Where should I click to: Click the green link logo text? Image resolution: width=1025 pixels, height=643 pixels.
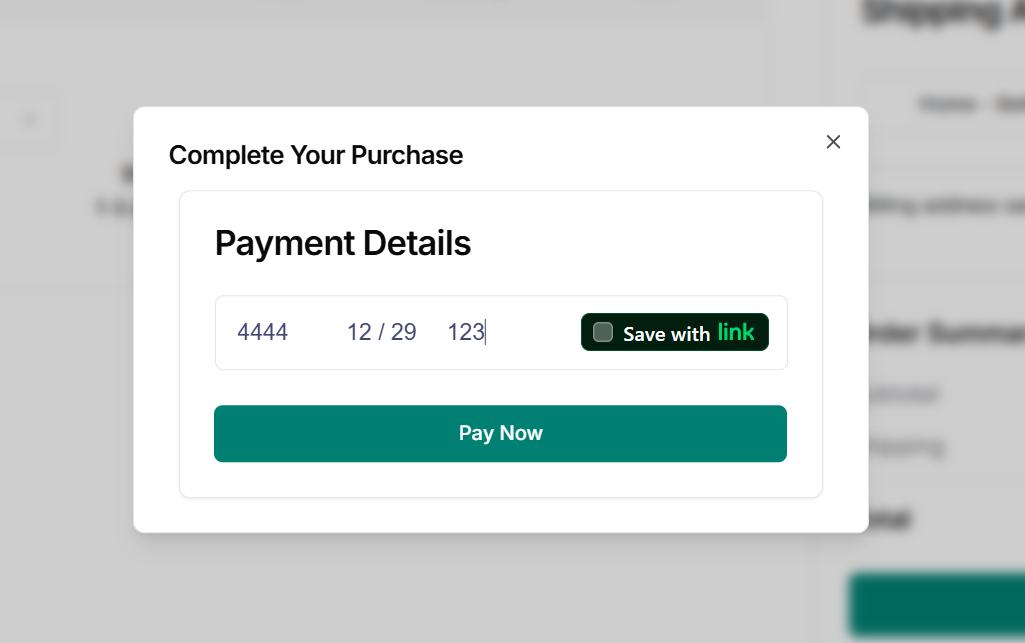click(x=736, y=332)
